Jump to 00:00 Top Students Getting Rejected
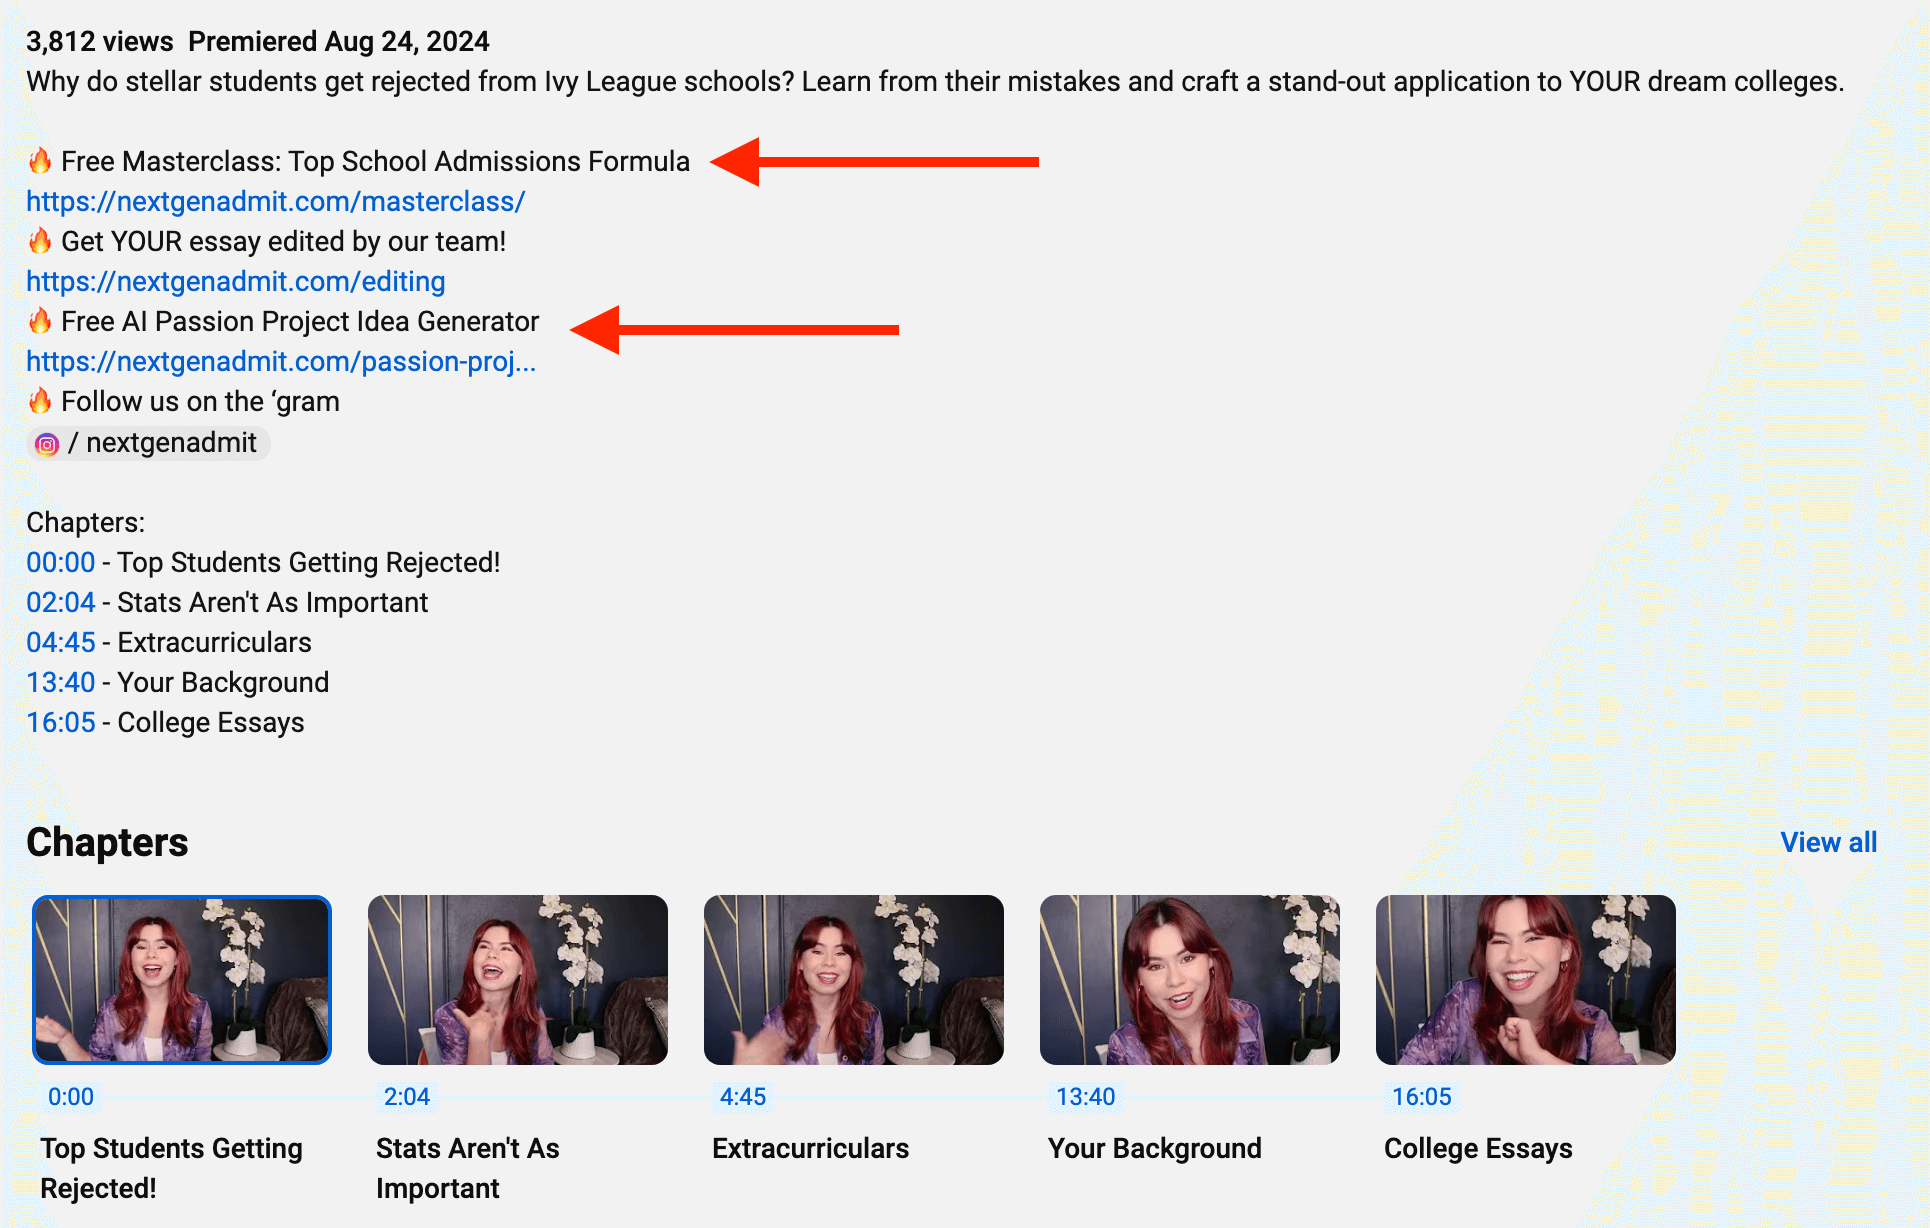Image resolution: width=1930 pixels, height=1228 pixels. coord(61,562)
